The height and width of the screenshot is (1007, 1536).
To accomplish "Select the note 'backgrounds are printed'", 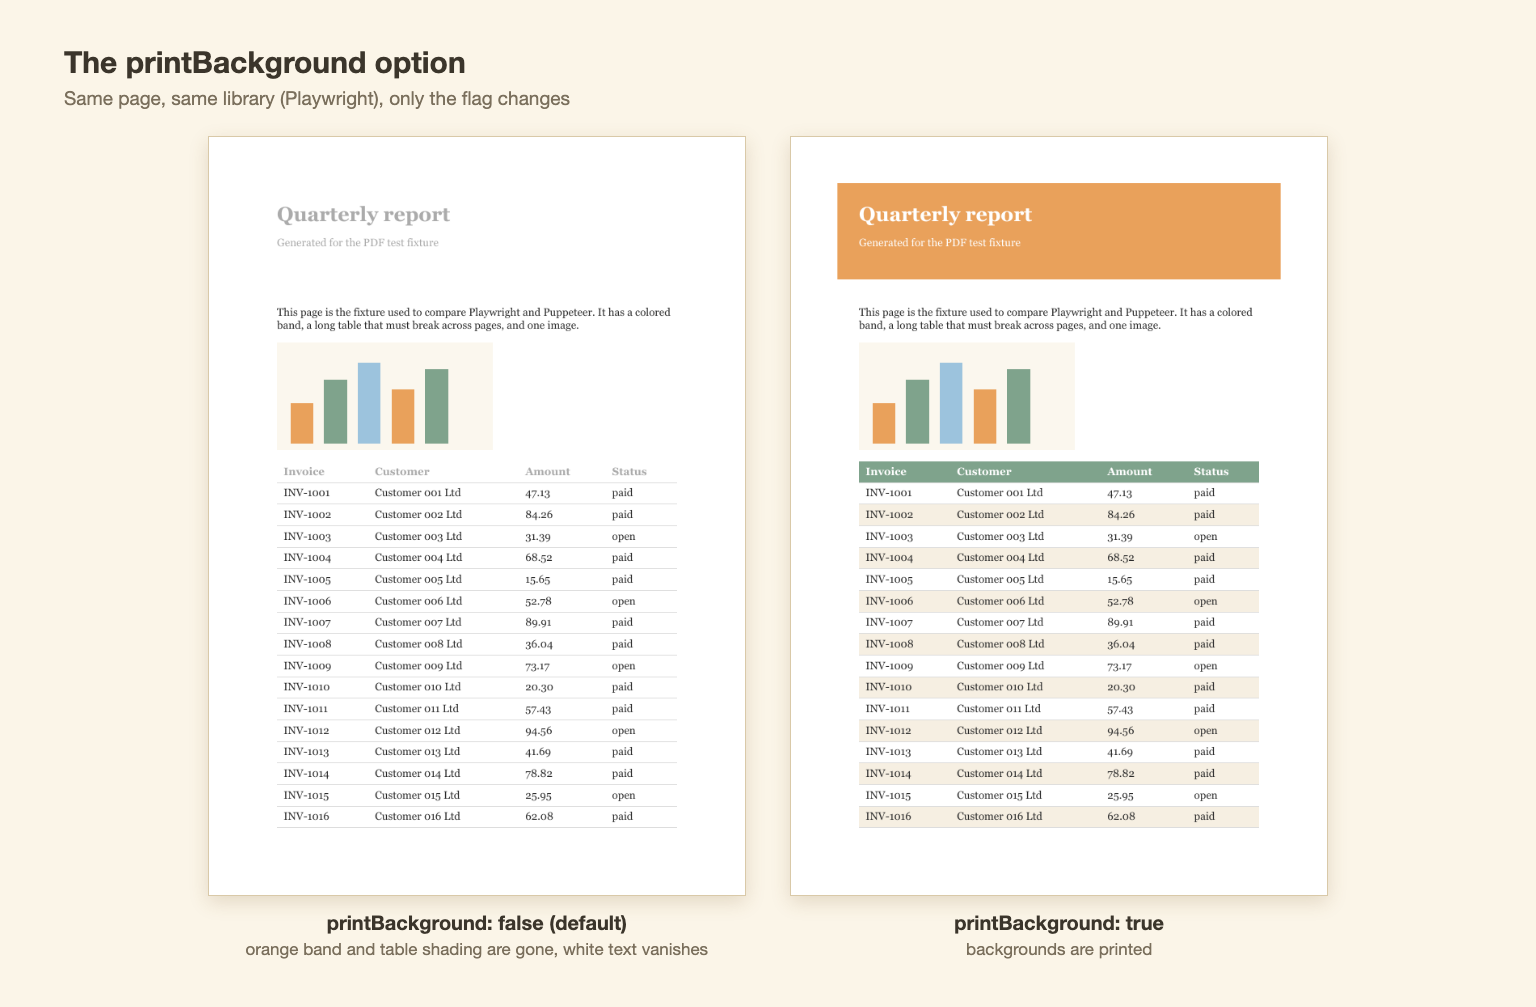I will 1059,949.
